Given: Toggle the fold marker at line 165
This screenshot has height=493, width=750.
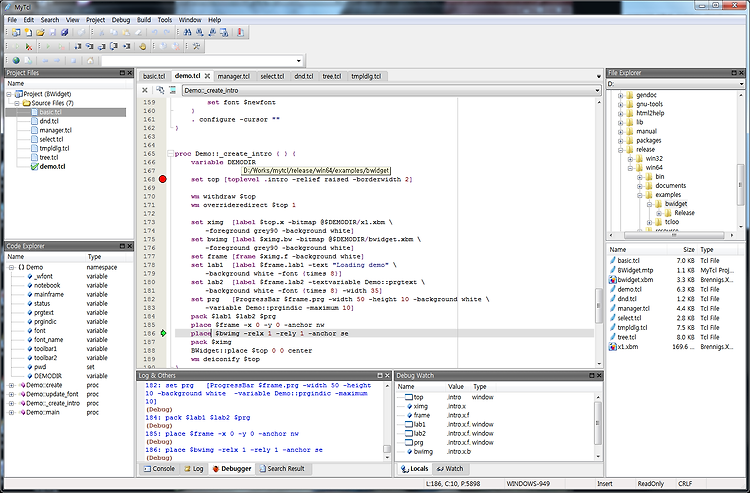Looking at the screenshot, I should click(x=170, y=154).
